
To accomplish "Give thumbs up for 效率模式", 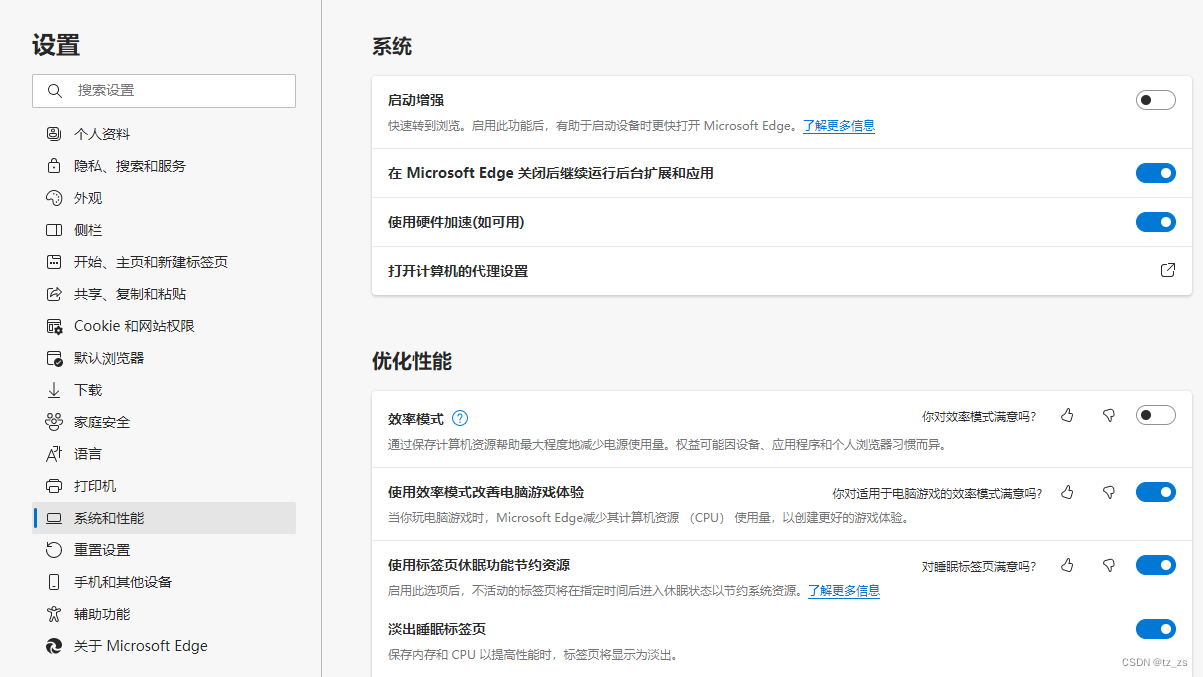I will [1067, 415].
